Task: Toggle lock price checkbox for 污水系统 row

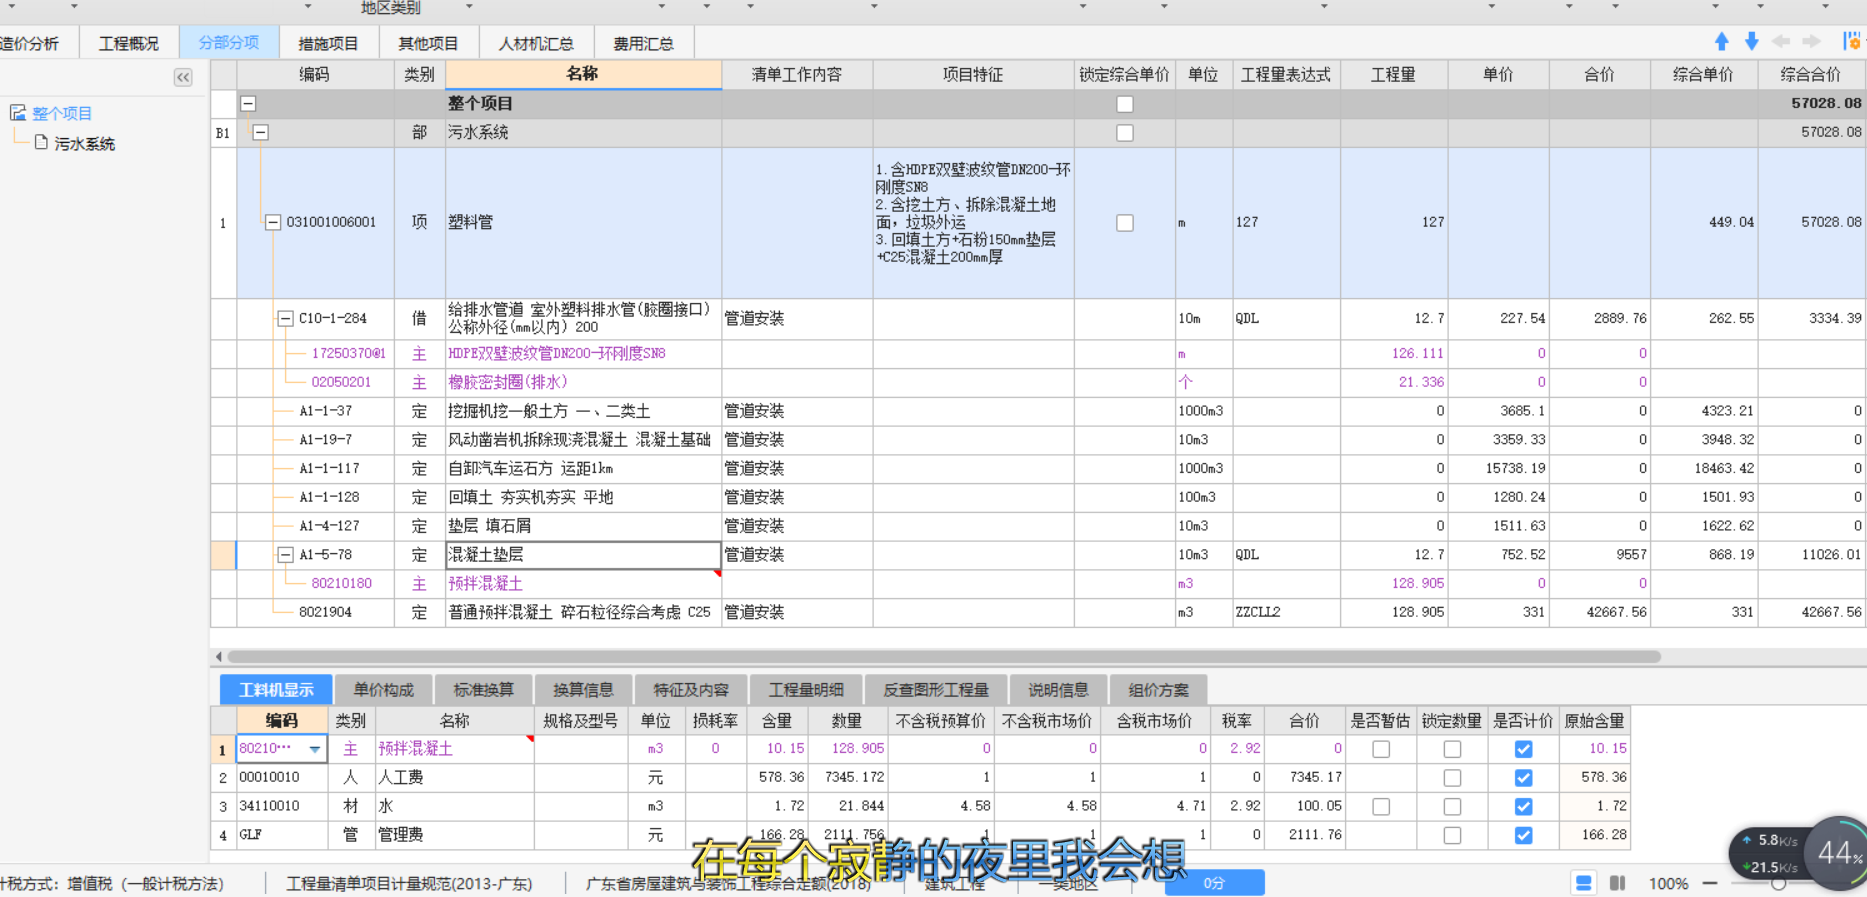Action: tap(1125, 133)
